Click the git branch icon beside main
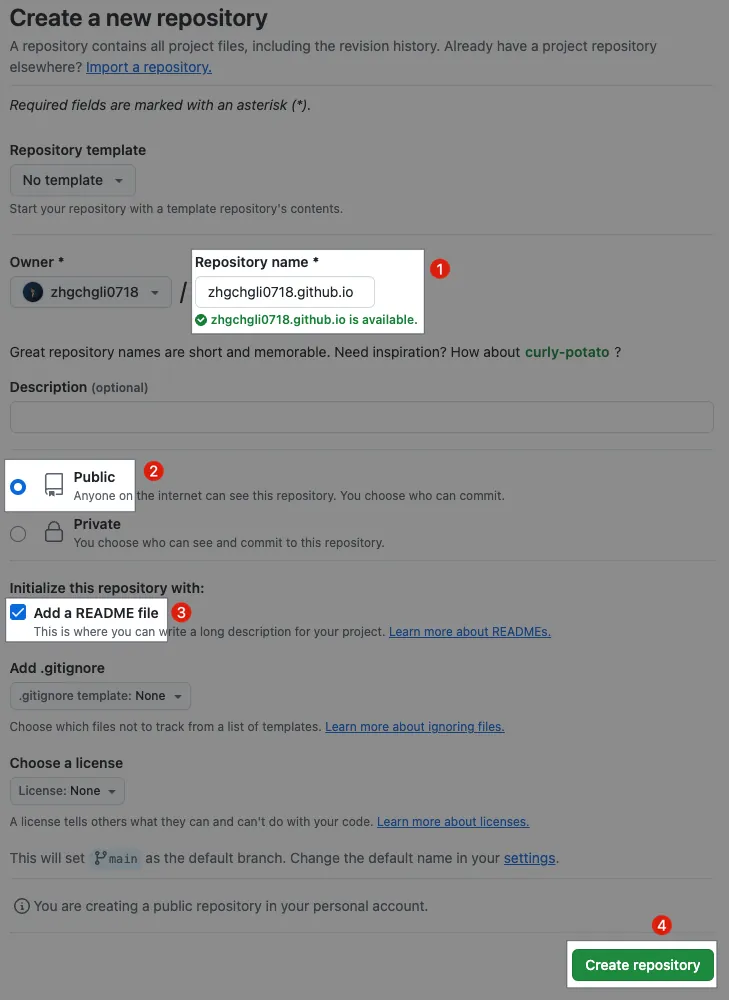 [100, 858]
